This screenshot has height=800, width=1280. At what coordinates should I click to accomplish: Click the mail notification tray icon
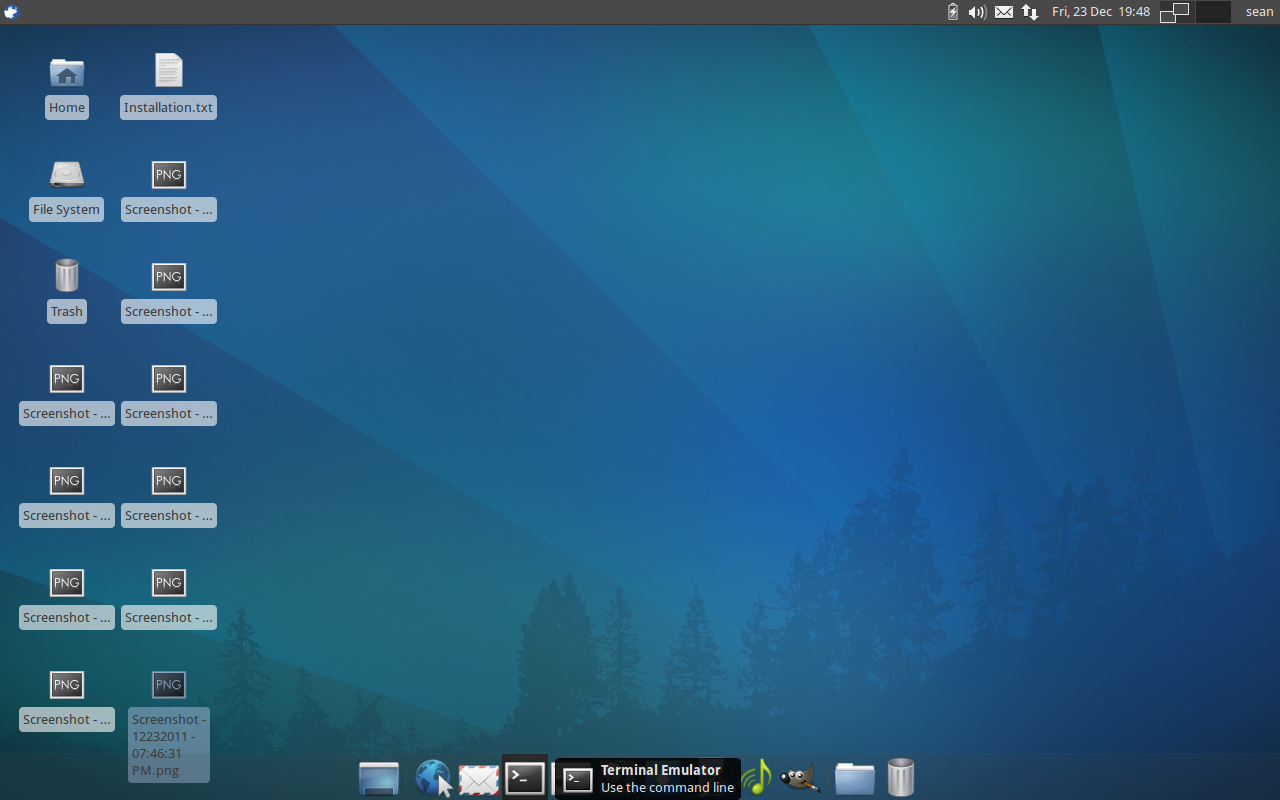point(1003,11)
